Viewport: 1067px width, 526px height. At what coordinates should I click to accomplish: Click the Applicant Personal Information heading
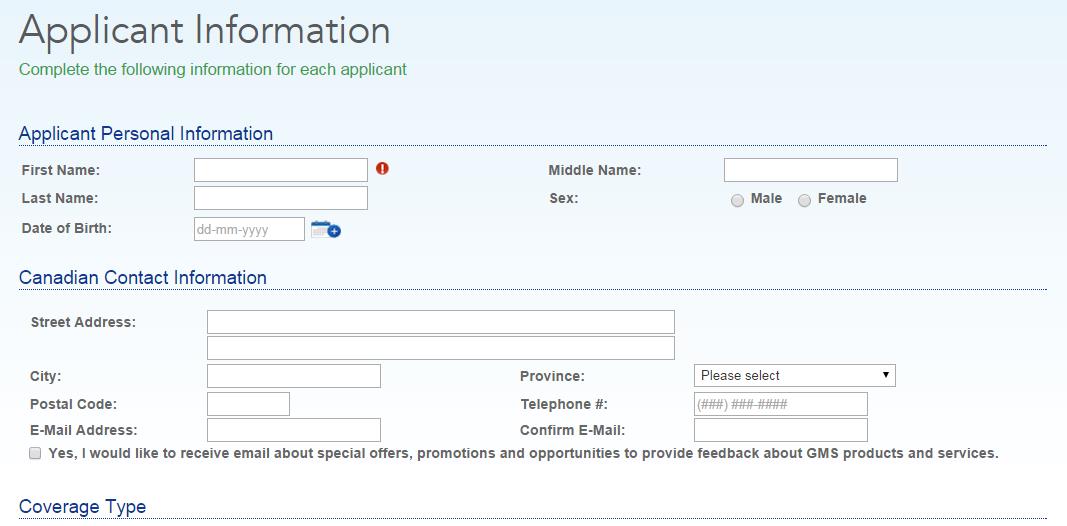(145, 134)
